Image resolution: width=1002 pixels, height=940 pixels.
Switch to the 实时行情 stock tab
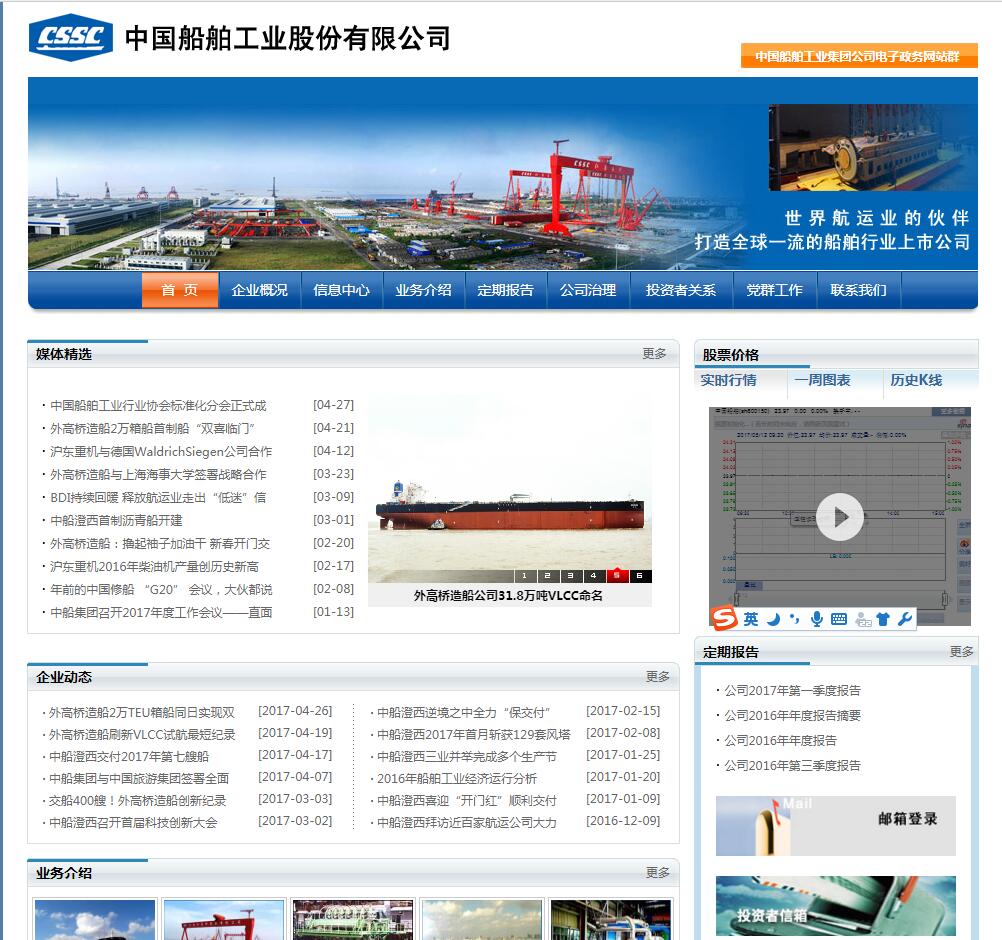[x=728, y=380]
